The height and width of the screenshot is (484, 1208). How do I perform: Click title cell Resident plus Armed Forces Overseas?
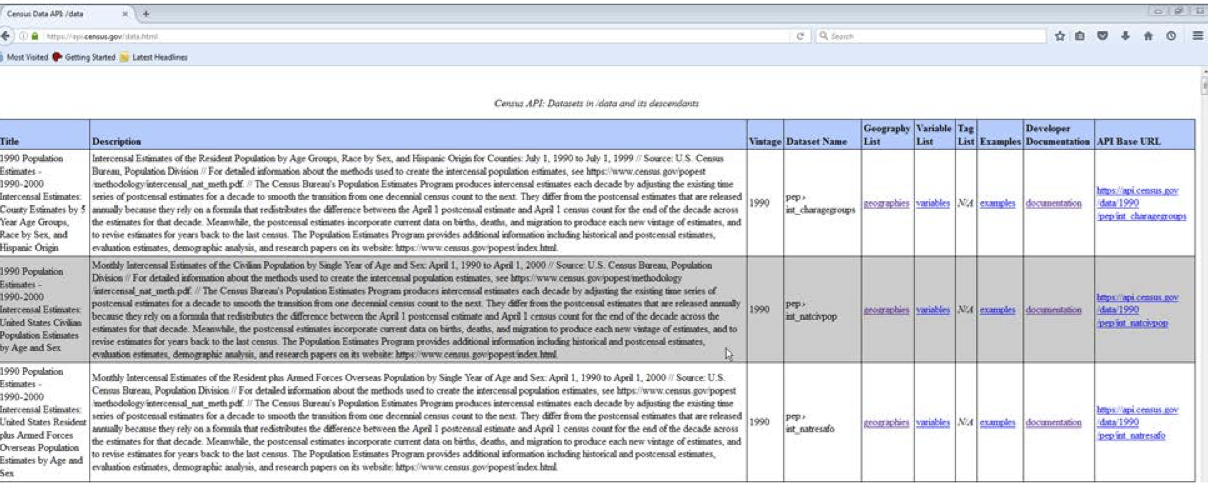click(x=43, y=423)
